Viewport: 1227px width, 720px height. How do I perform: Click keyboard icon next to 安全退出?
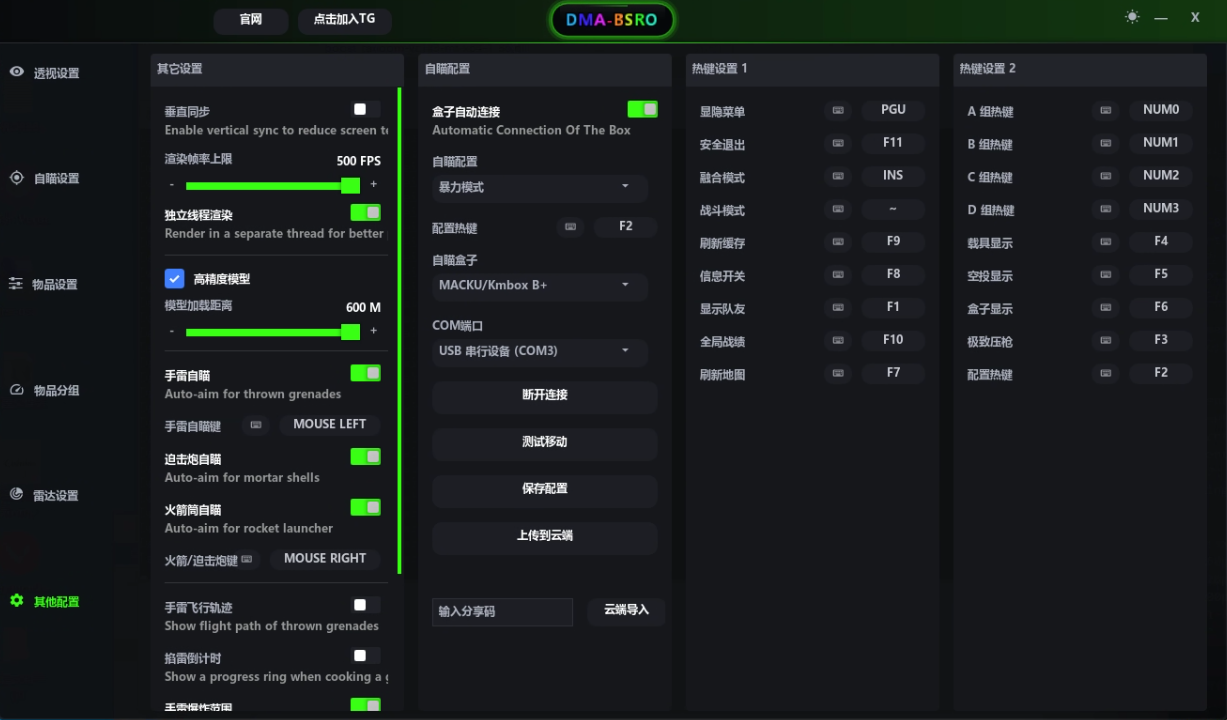838,143
